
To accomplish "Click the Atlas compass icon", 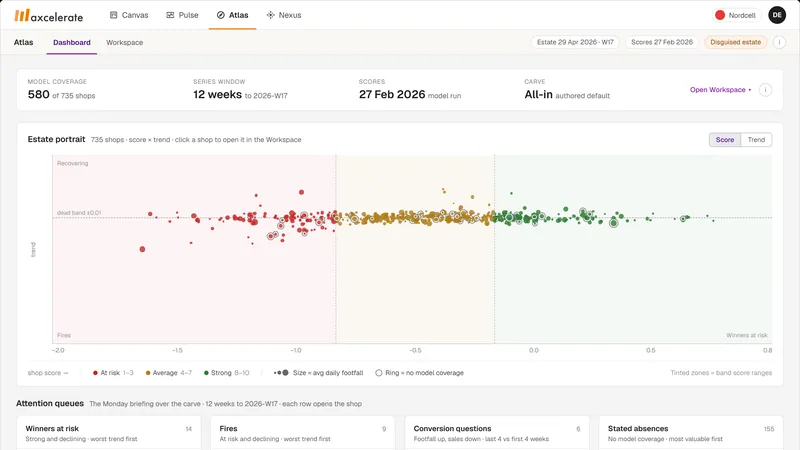I will [220, 15].
